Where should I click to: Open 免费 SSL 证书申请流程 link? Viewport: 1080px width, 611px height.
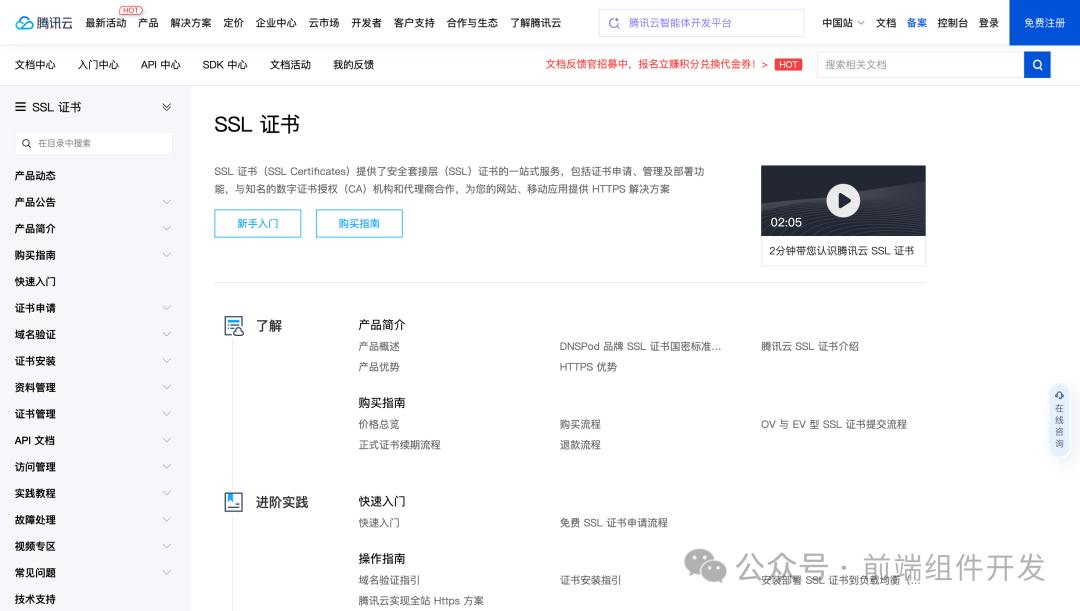pyautogui.click(x=614, y=522)
